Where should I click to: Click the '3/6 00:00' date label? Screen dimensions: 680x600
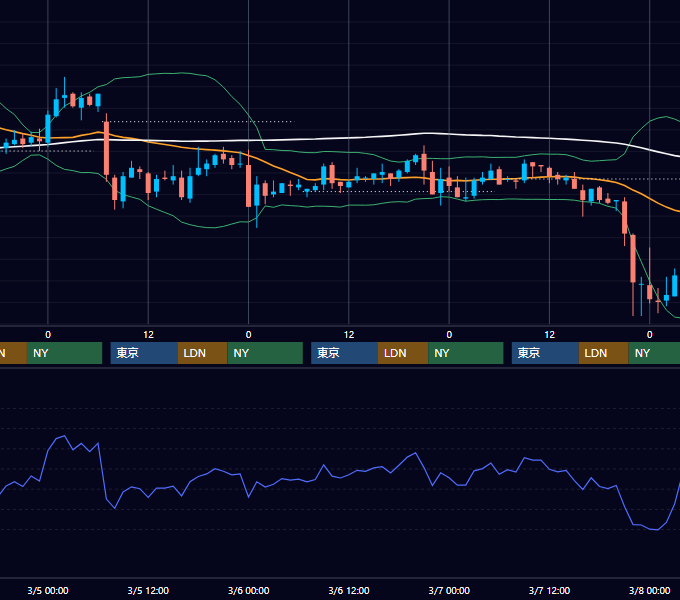tap(248, 590)
